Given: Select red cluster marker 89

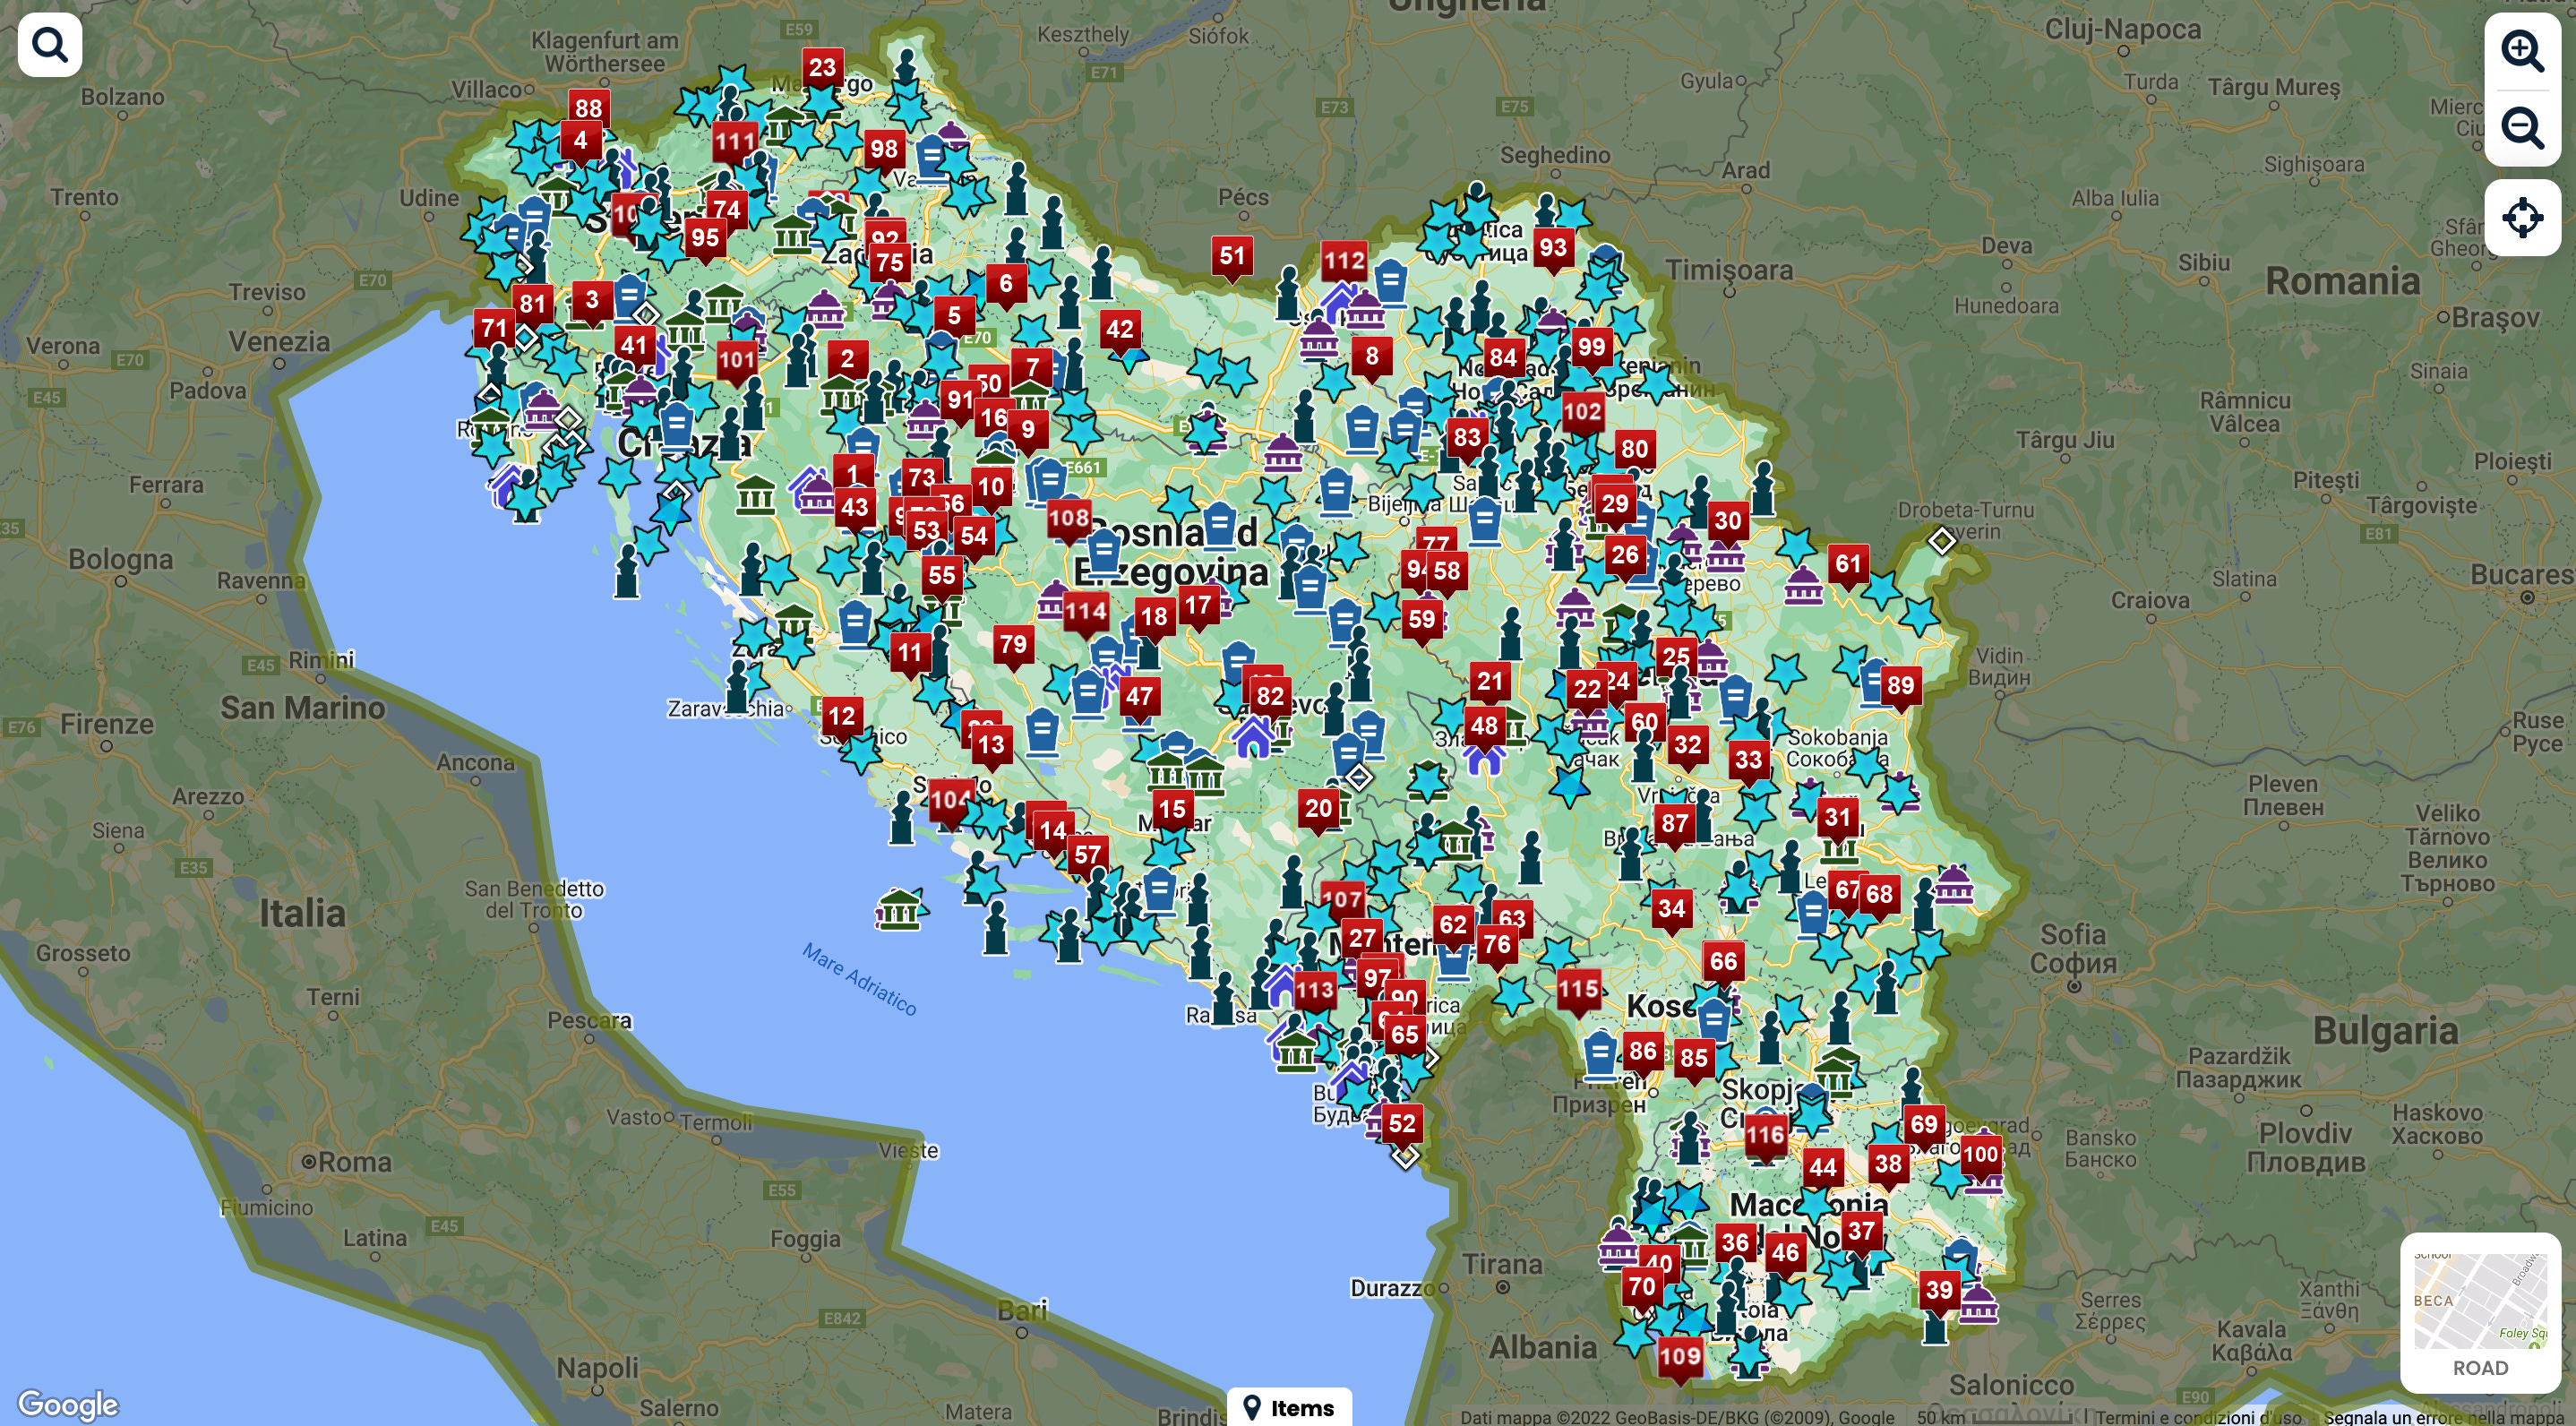Looking at the screenshot, I should tap(1900, 688).
